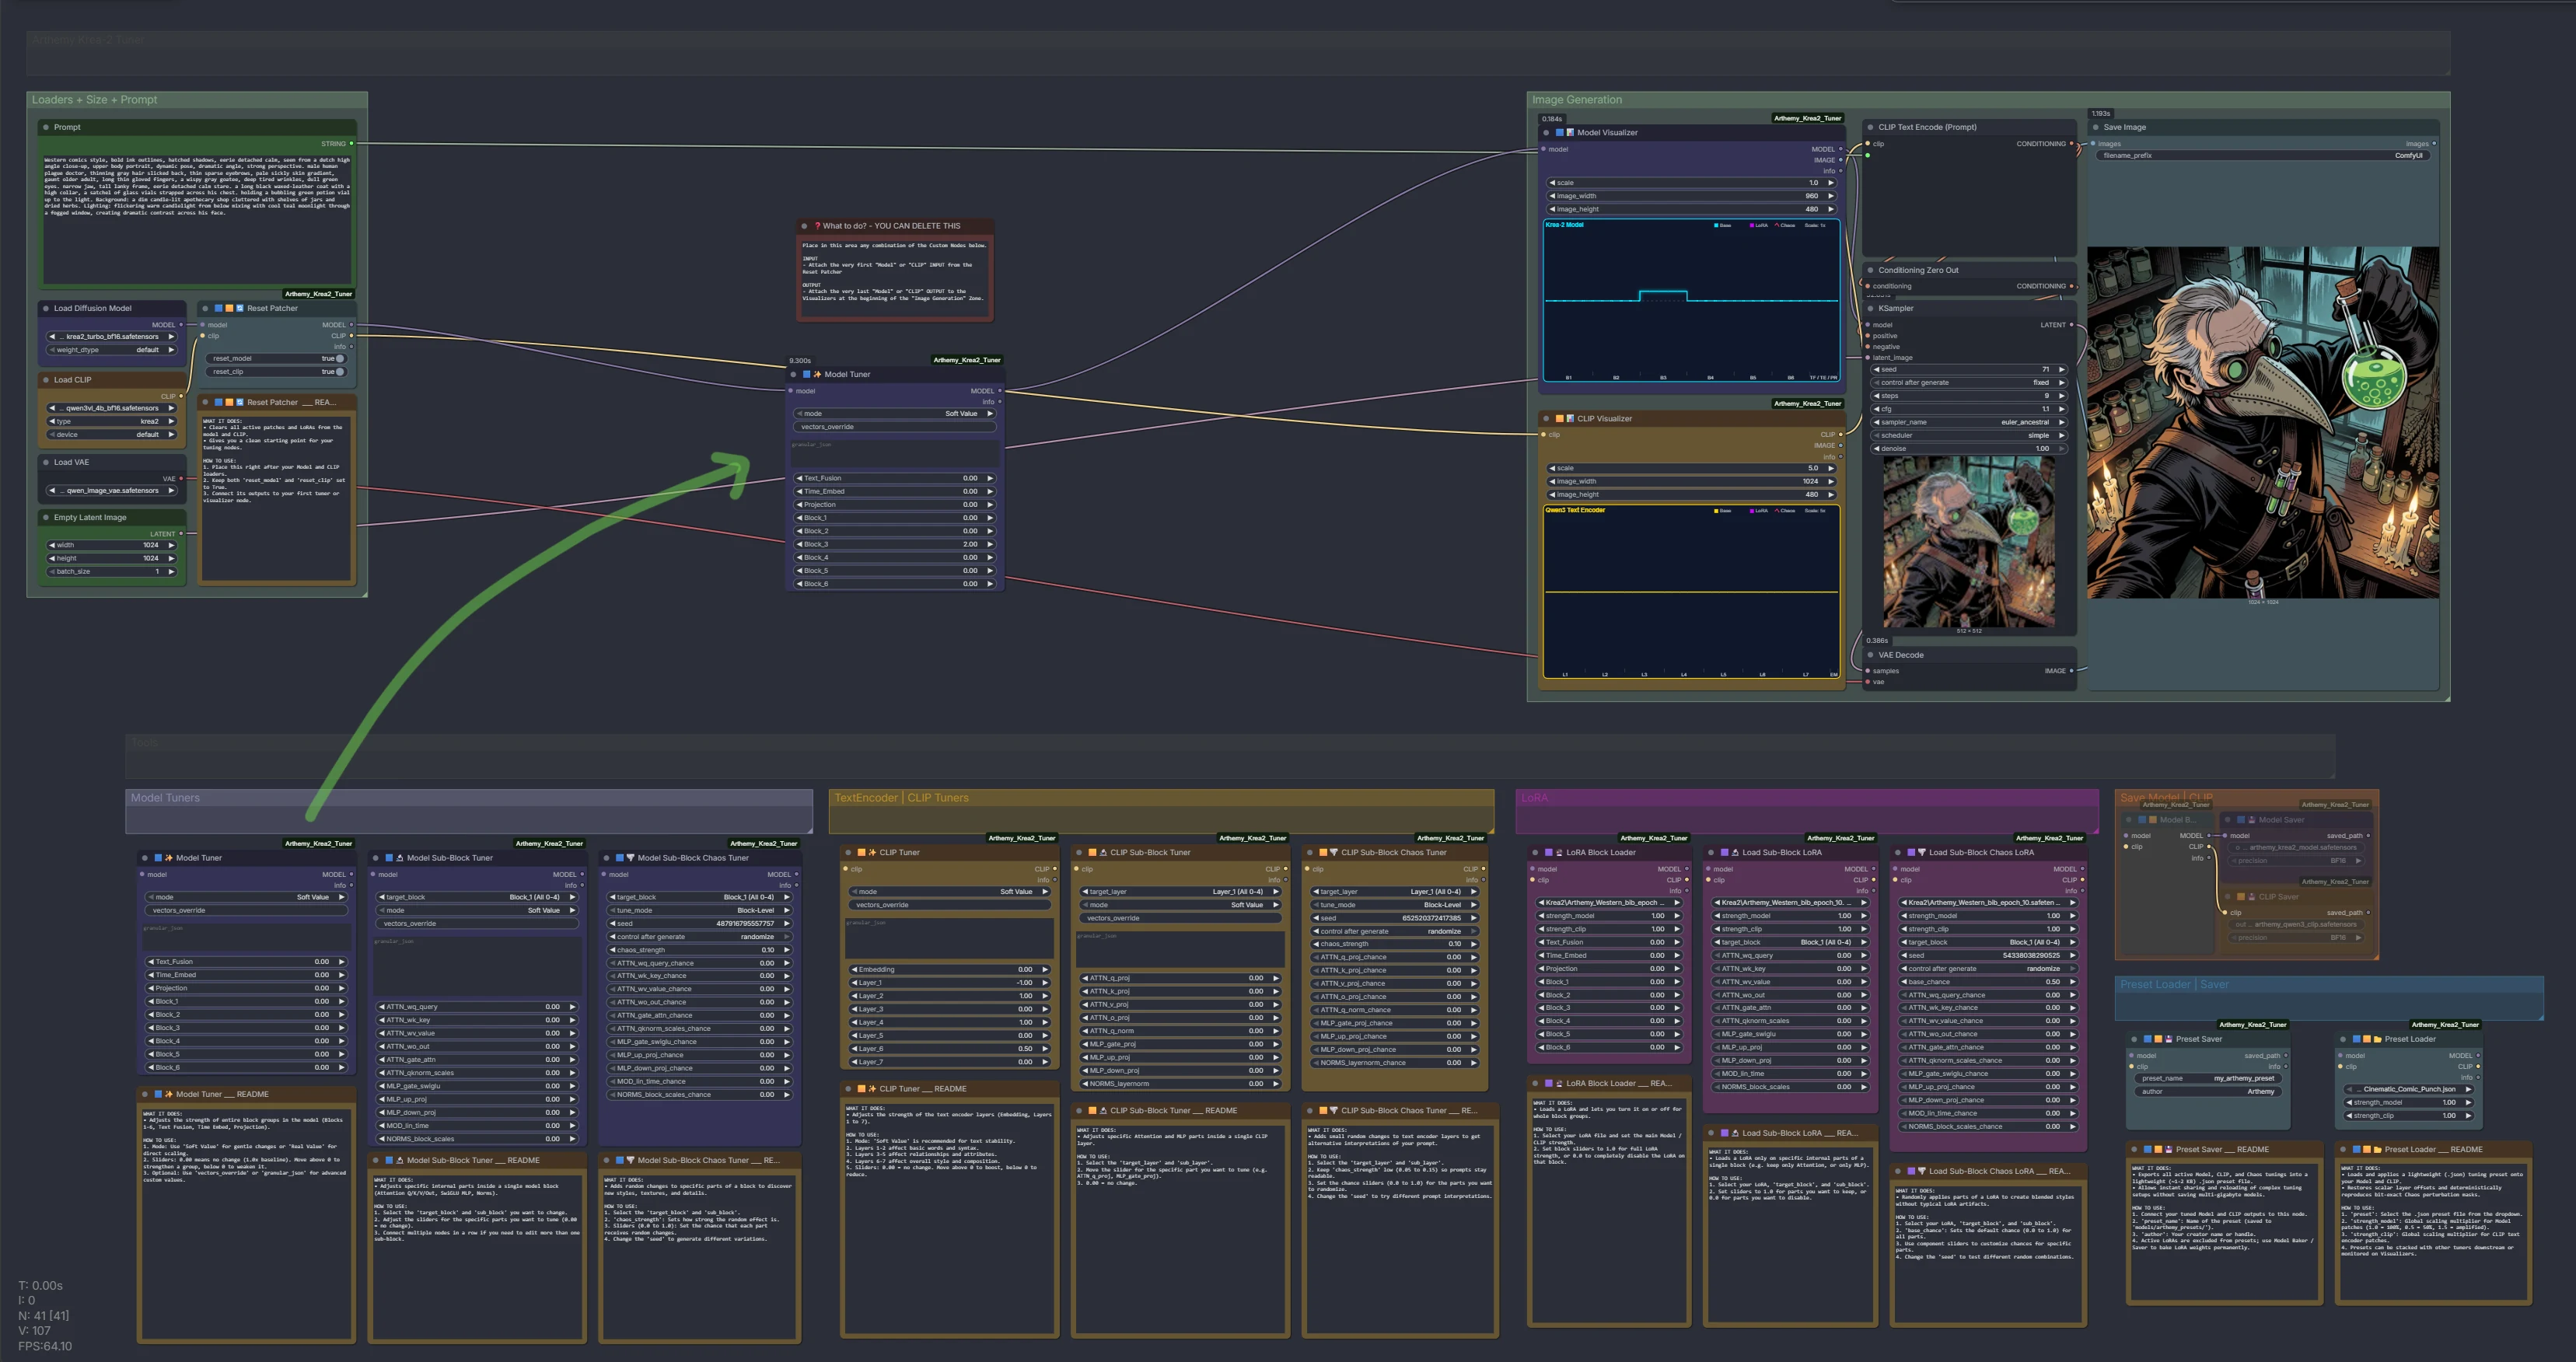Click the CLIP Sub-Block Chaos Tuner funnel icon
Image resolution: width=2576 pixels, height=1362 pixels.
[1334, 853]
